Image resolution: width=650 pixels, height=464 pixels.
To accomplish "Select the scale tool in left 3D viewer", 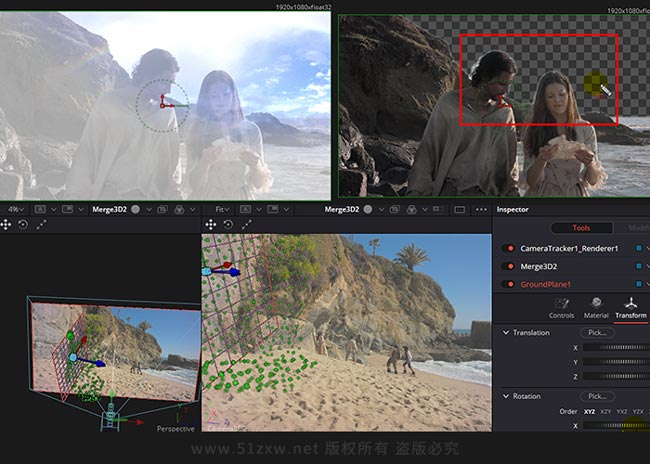I will click(x=41, y=225).
